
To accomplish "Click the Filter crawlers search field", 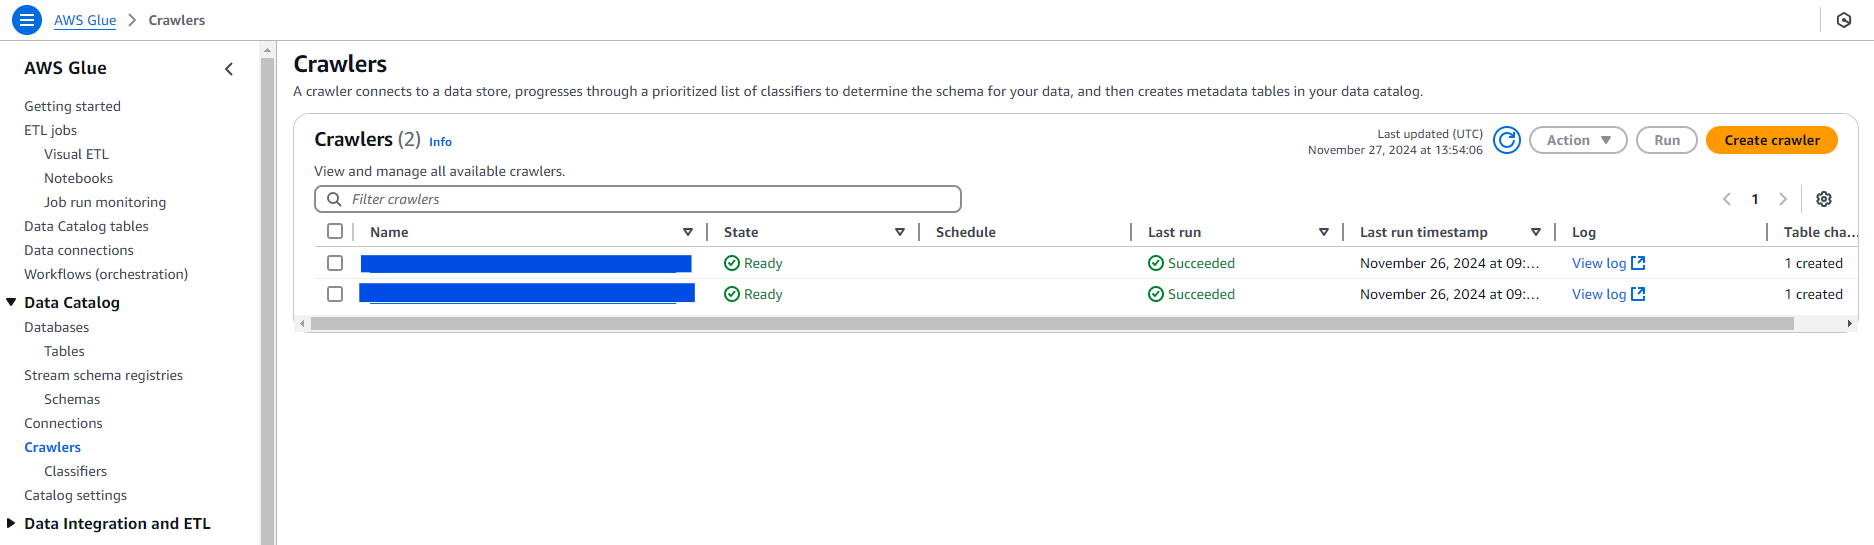I will (x=638, y=199).
